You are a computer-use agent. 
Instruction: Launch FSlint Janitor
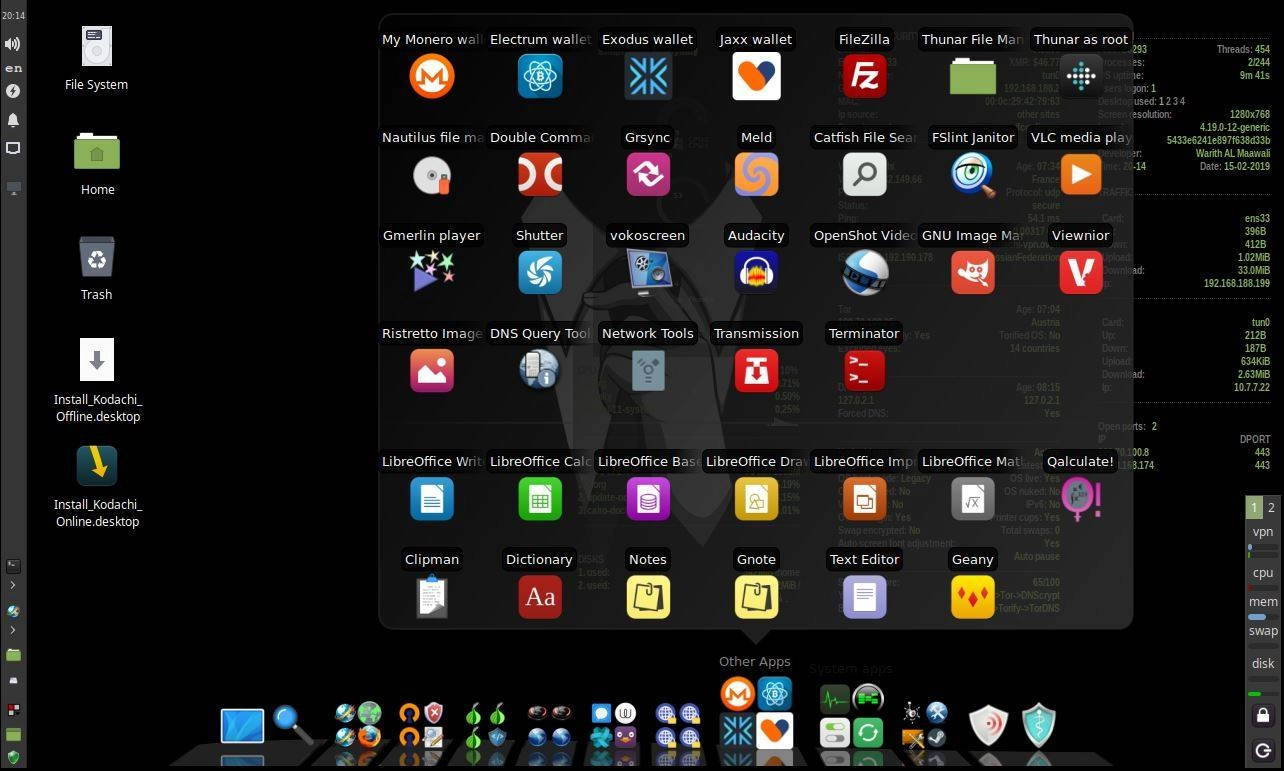click(x=972, y=174)
